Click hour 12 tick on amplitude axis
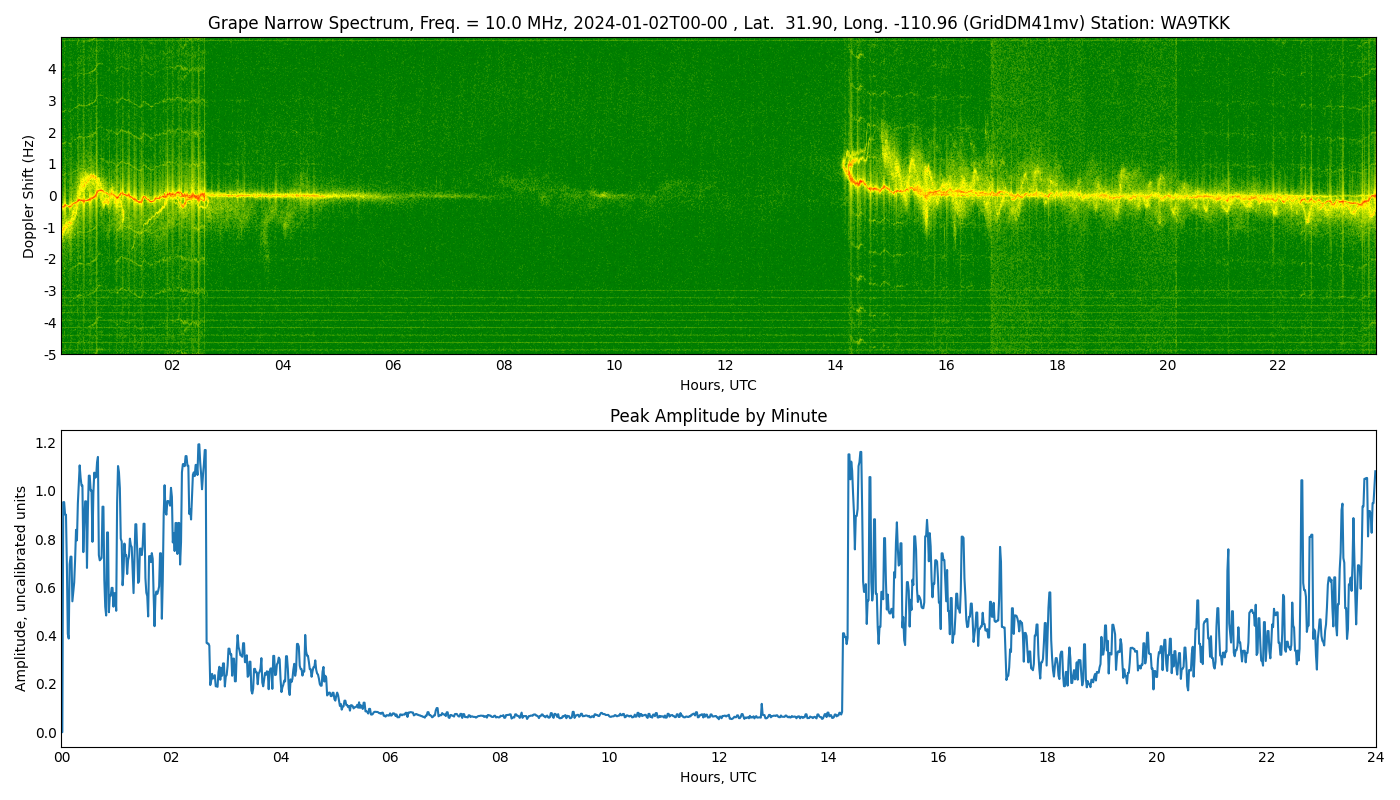The image size is (1400, 800). coord(719,757)
